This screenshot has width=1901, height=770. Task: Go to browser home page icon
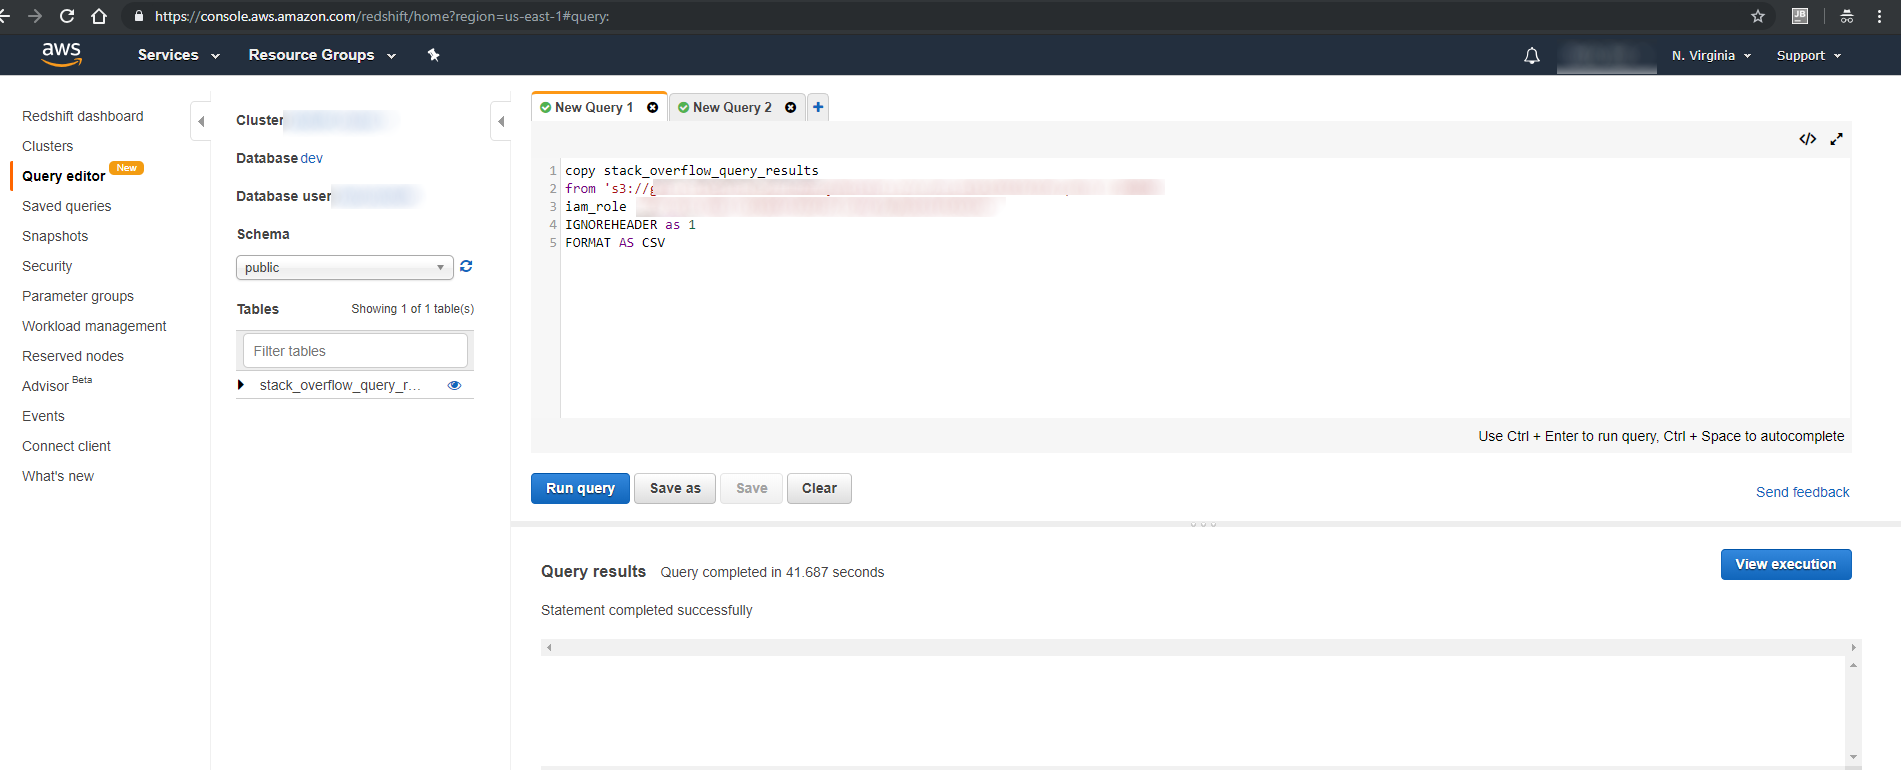pos(99,16)
